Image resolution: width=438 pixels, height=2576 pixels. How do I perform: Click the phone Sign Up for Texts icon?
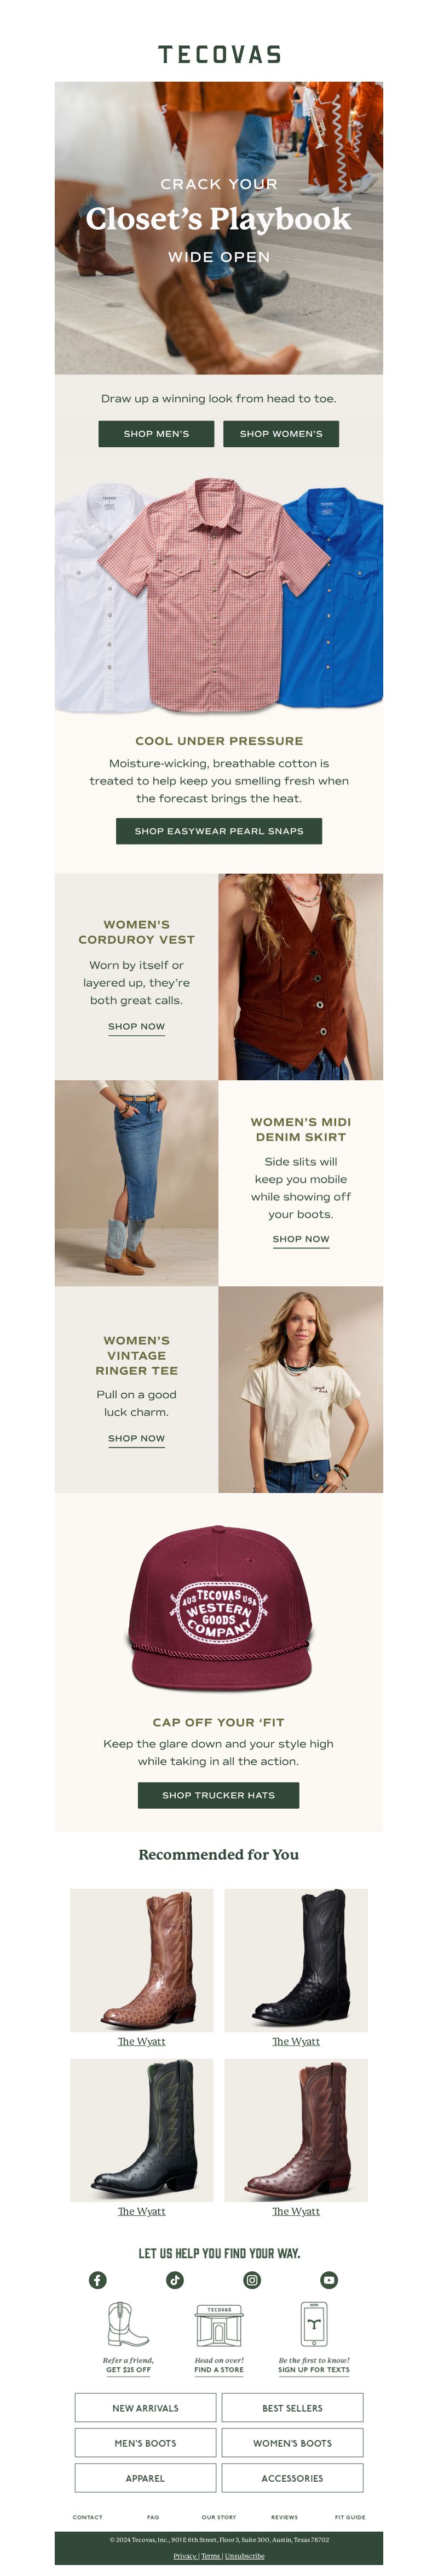[314, 2324]
